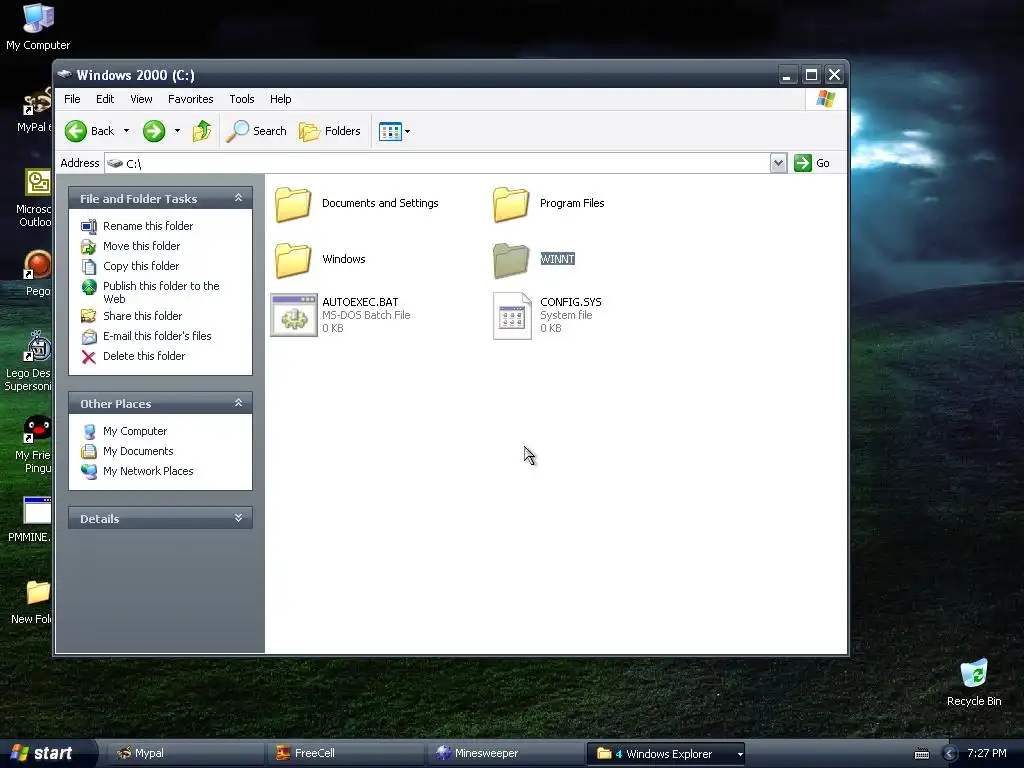Show hidden tray icons arrow
The image size is (1024, 768).
[x=950, y=754]
